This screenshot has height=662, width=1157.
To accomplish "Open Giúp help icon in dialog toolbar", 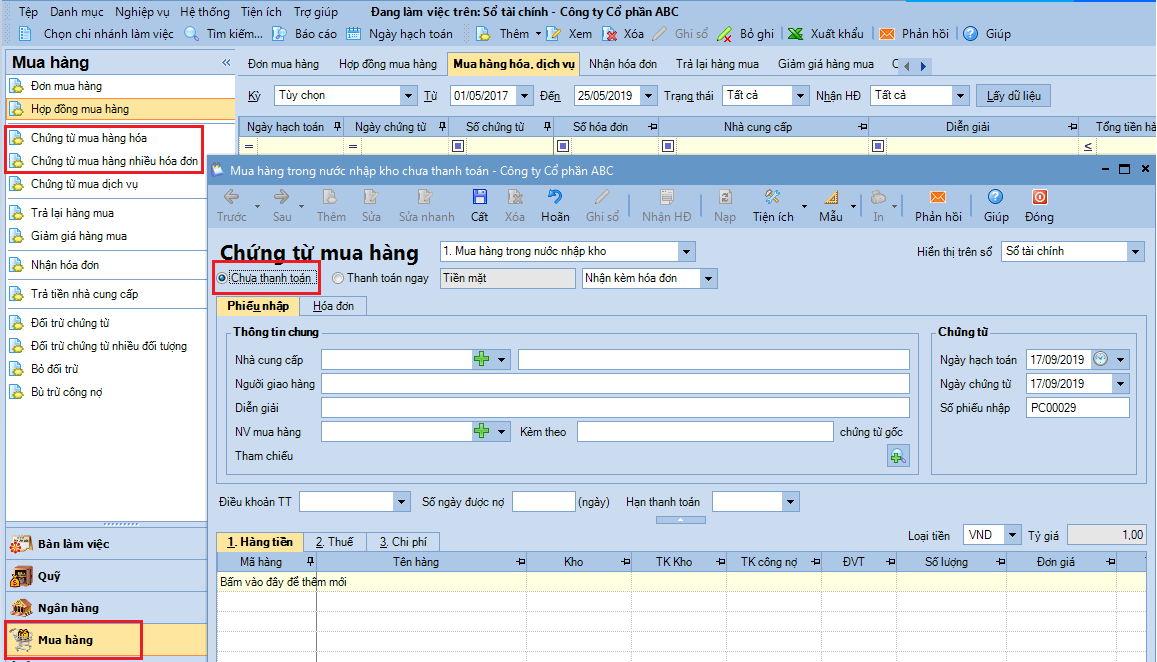I will coord(995,197).
